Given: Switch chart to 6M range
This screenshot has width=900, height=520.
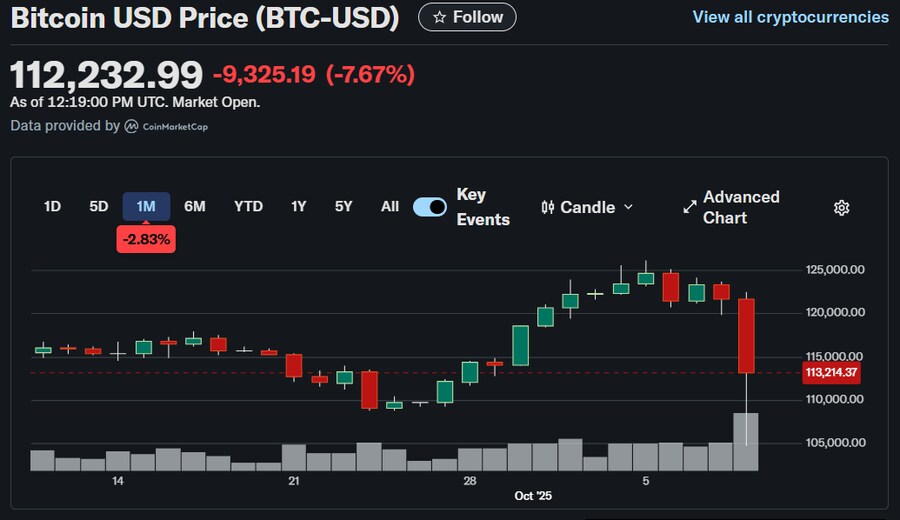Looking at the screenshot, I should coord(194,207).
